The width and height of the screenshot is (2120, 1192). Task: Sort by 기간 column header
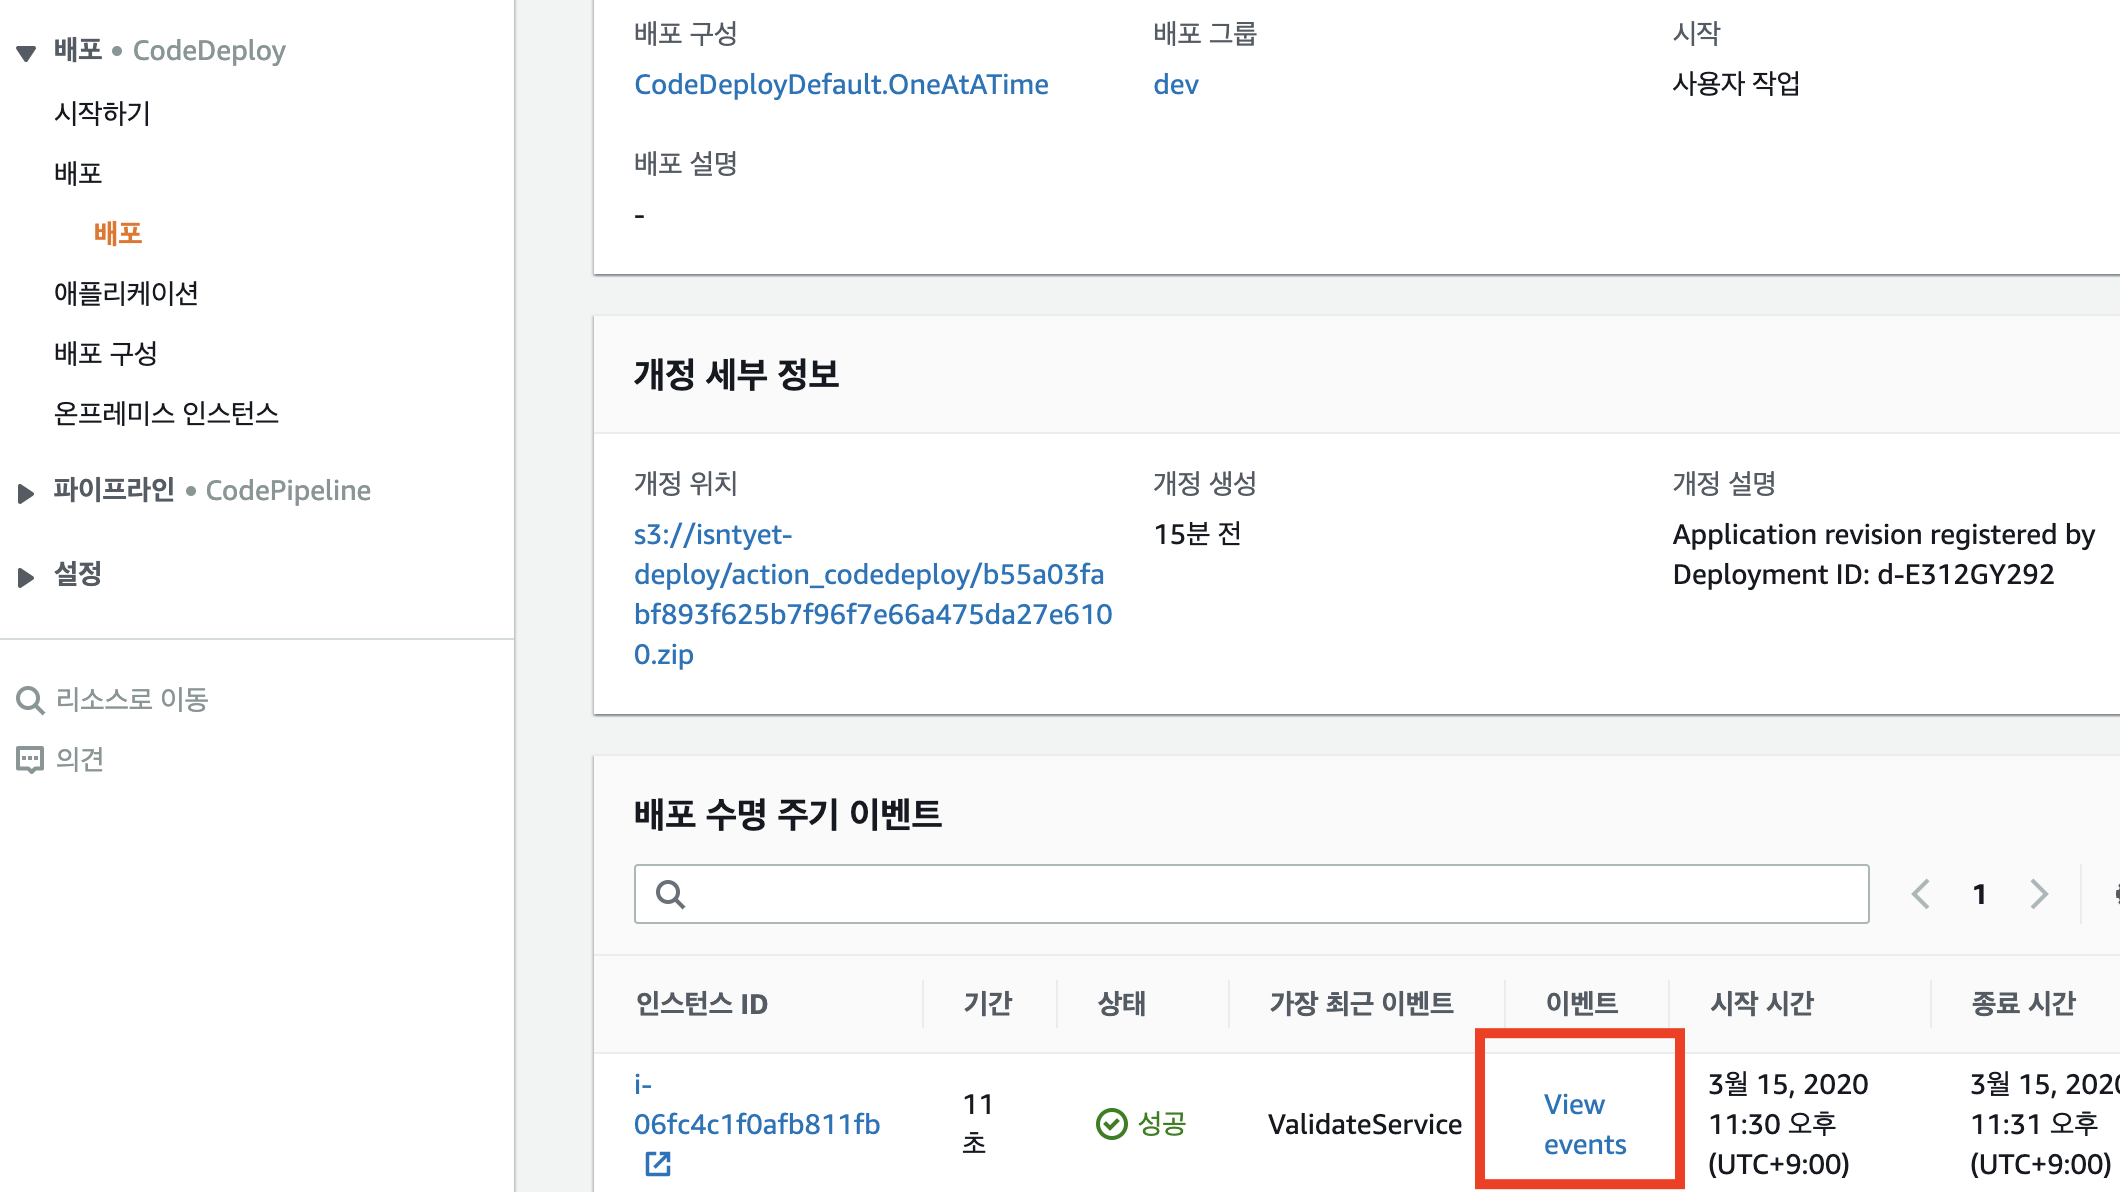pyautogui.click(x=988, y=1003)
